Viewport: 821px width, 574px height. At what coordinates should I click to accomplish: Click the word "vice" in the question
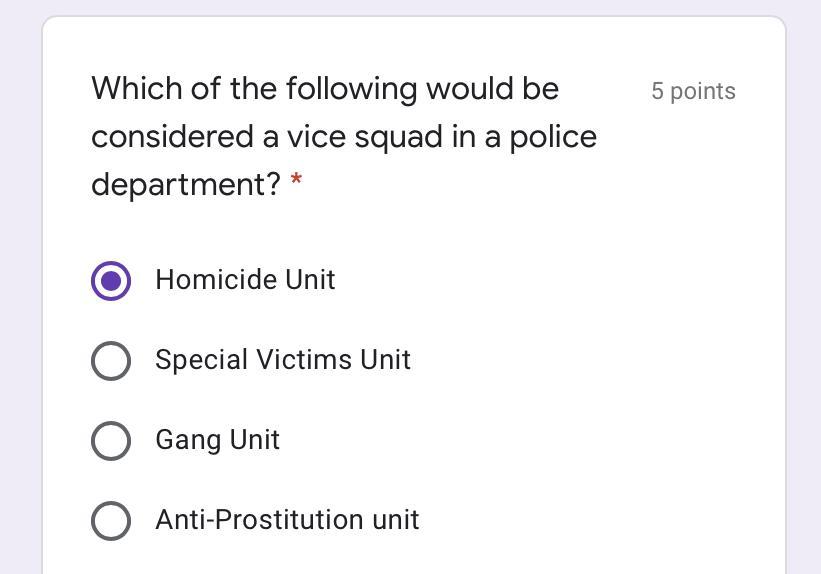coord(316,137)
